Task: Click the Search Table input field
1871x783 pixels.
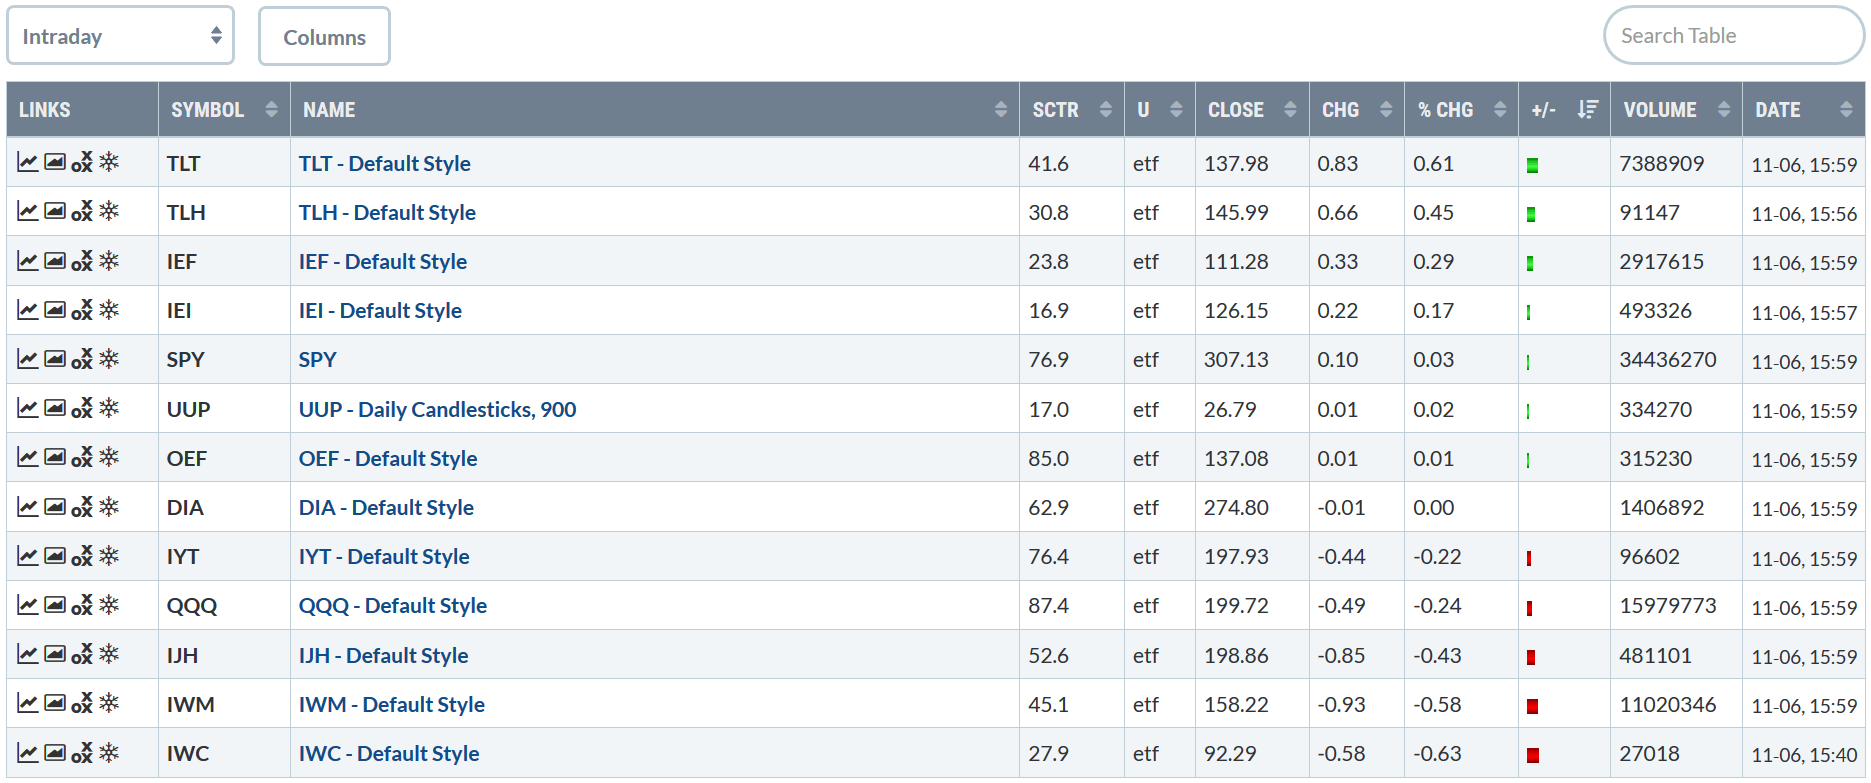Action: tap(1734, 36)
